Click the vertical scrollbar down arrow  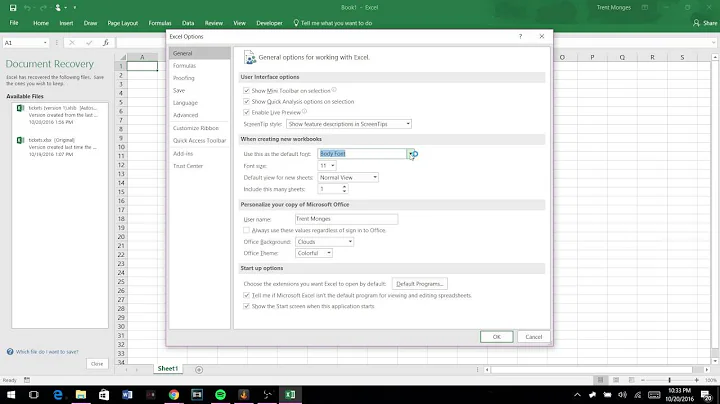[x=715, y=361]
